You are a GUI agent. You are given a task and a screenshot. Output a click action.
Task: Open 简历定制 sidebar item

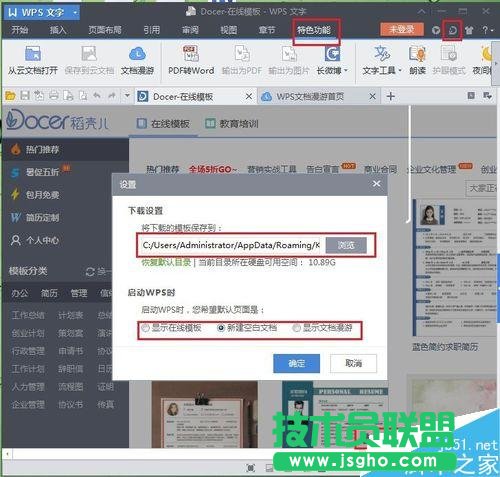(x=35, y=218)
